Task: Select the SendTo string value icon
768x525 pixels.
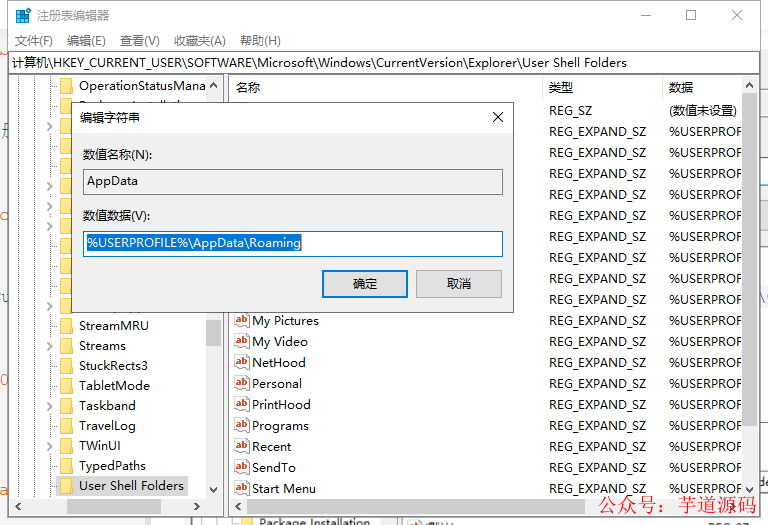Action: 241,467
